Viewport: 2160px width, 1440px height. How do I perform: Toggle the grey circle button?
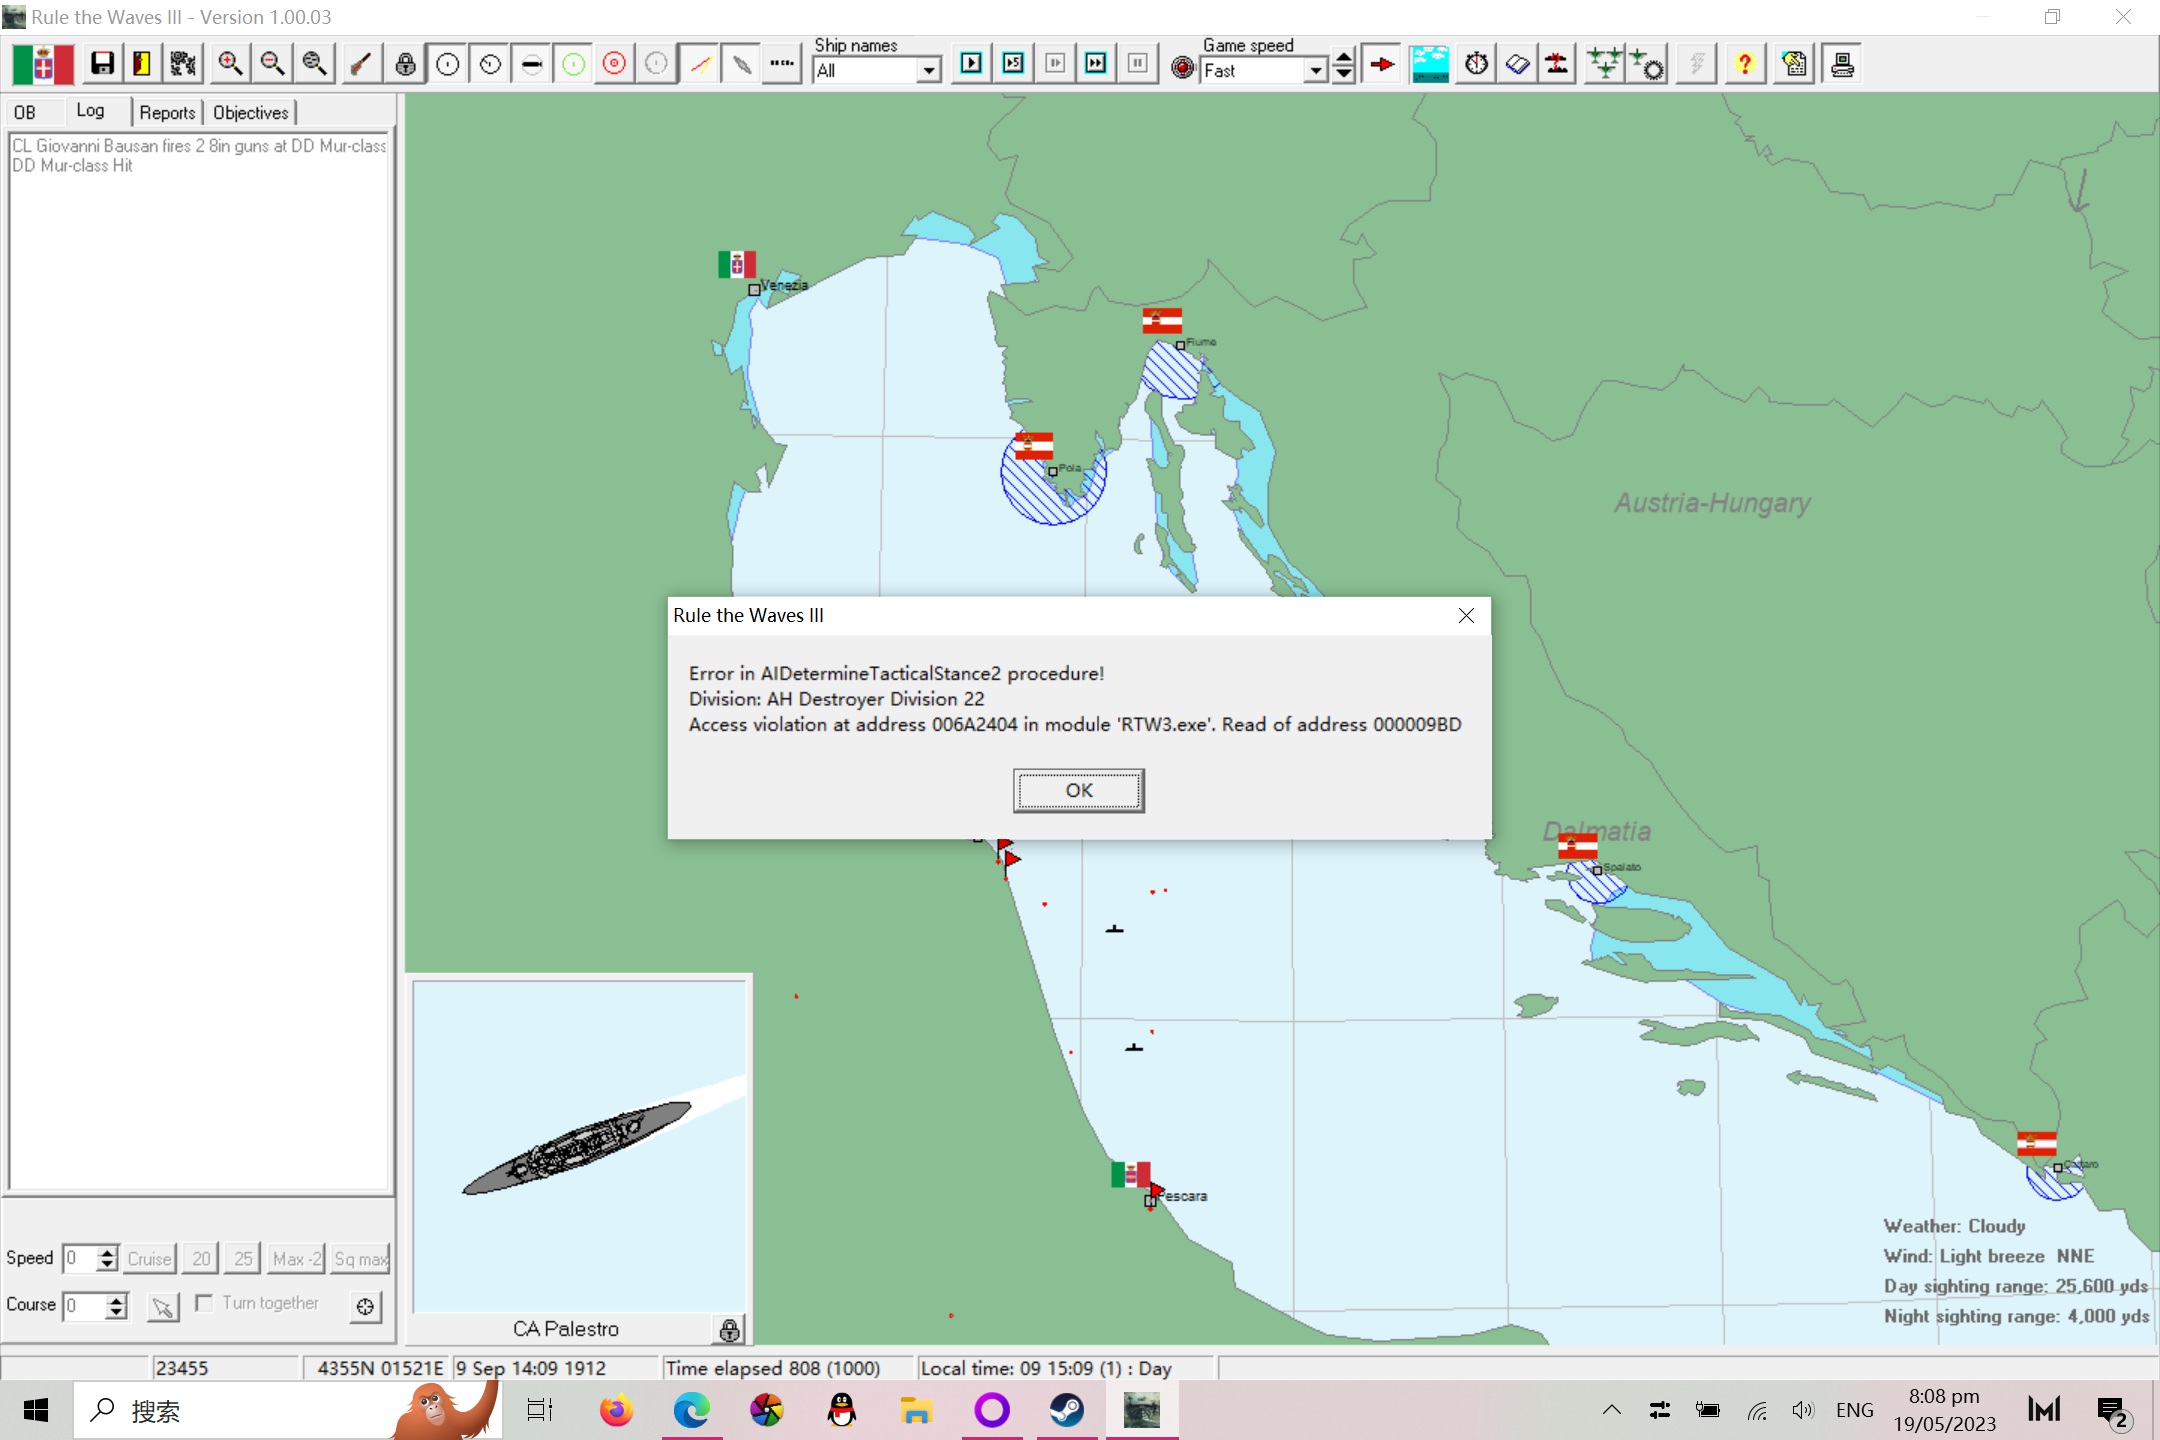point(656,65)
